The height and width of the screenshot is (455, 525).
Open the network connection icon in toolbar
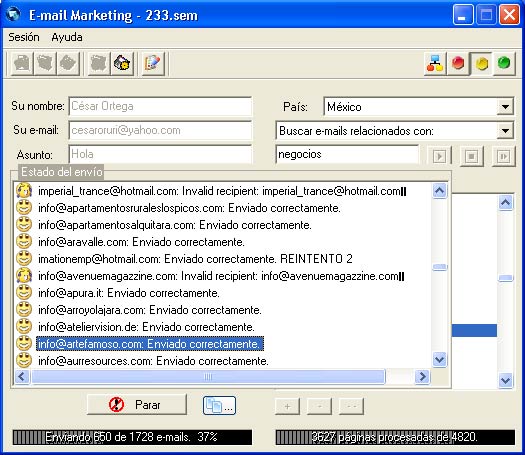pos(435,63)
